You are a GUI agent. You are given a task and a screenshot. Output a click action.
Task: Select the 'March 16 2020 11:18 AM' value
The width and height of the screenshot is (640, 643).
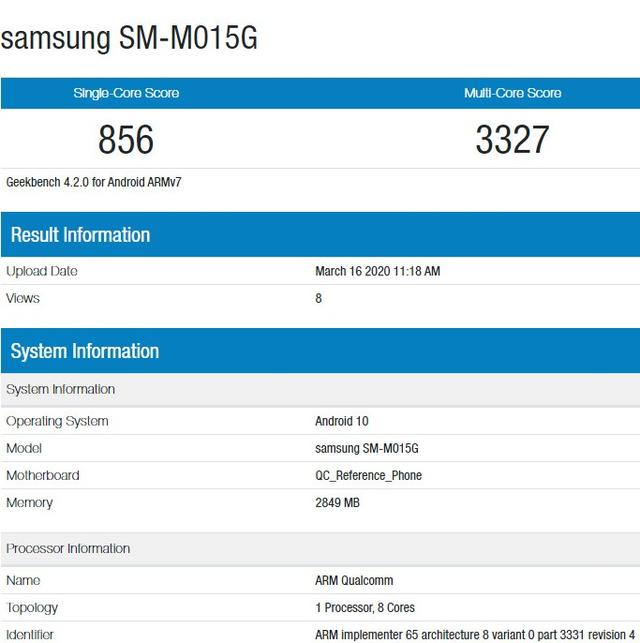(378, 271)
